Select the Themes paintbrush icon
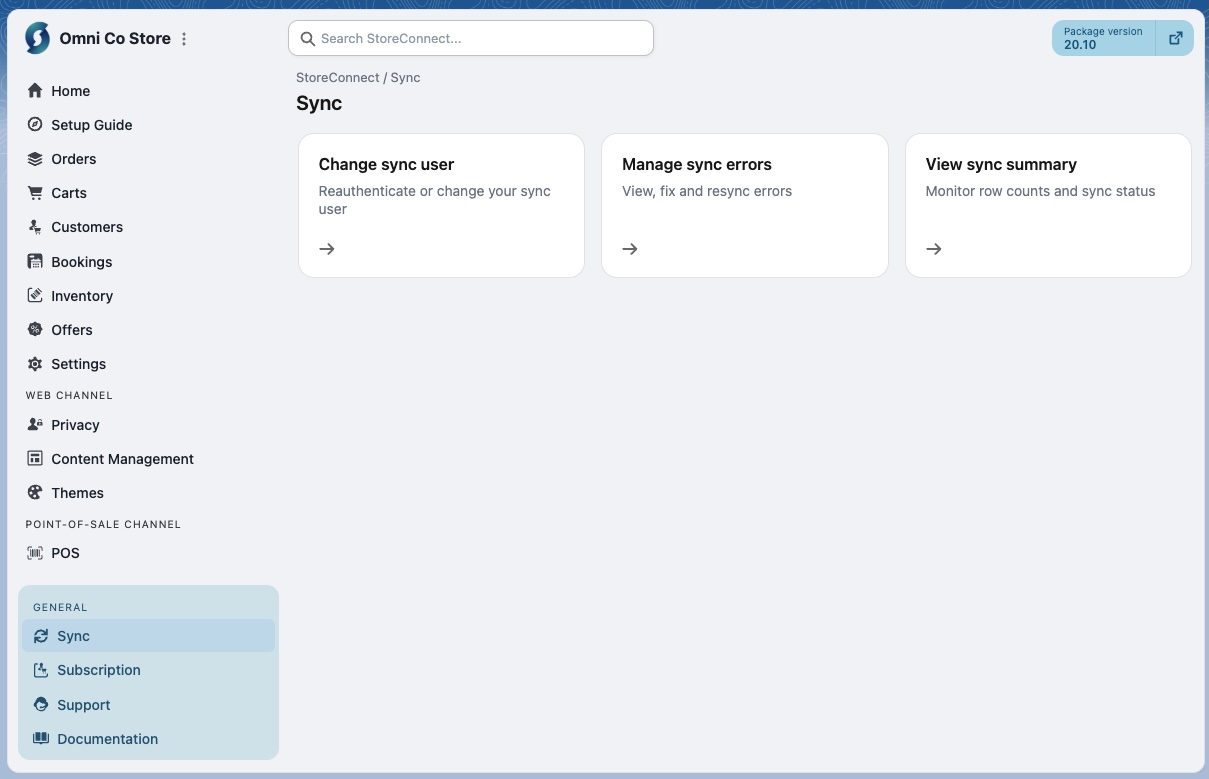This screenshot has height=779, width=1209. 34,492
